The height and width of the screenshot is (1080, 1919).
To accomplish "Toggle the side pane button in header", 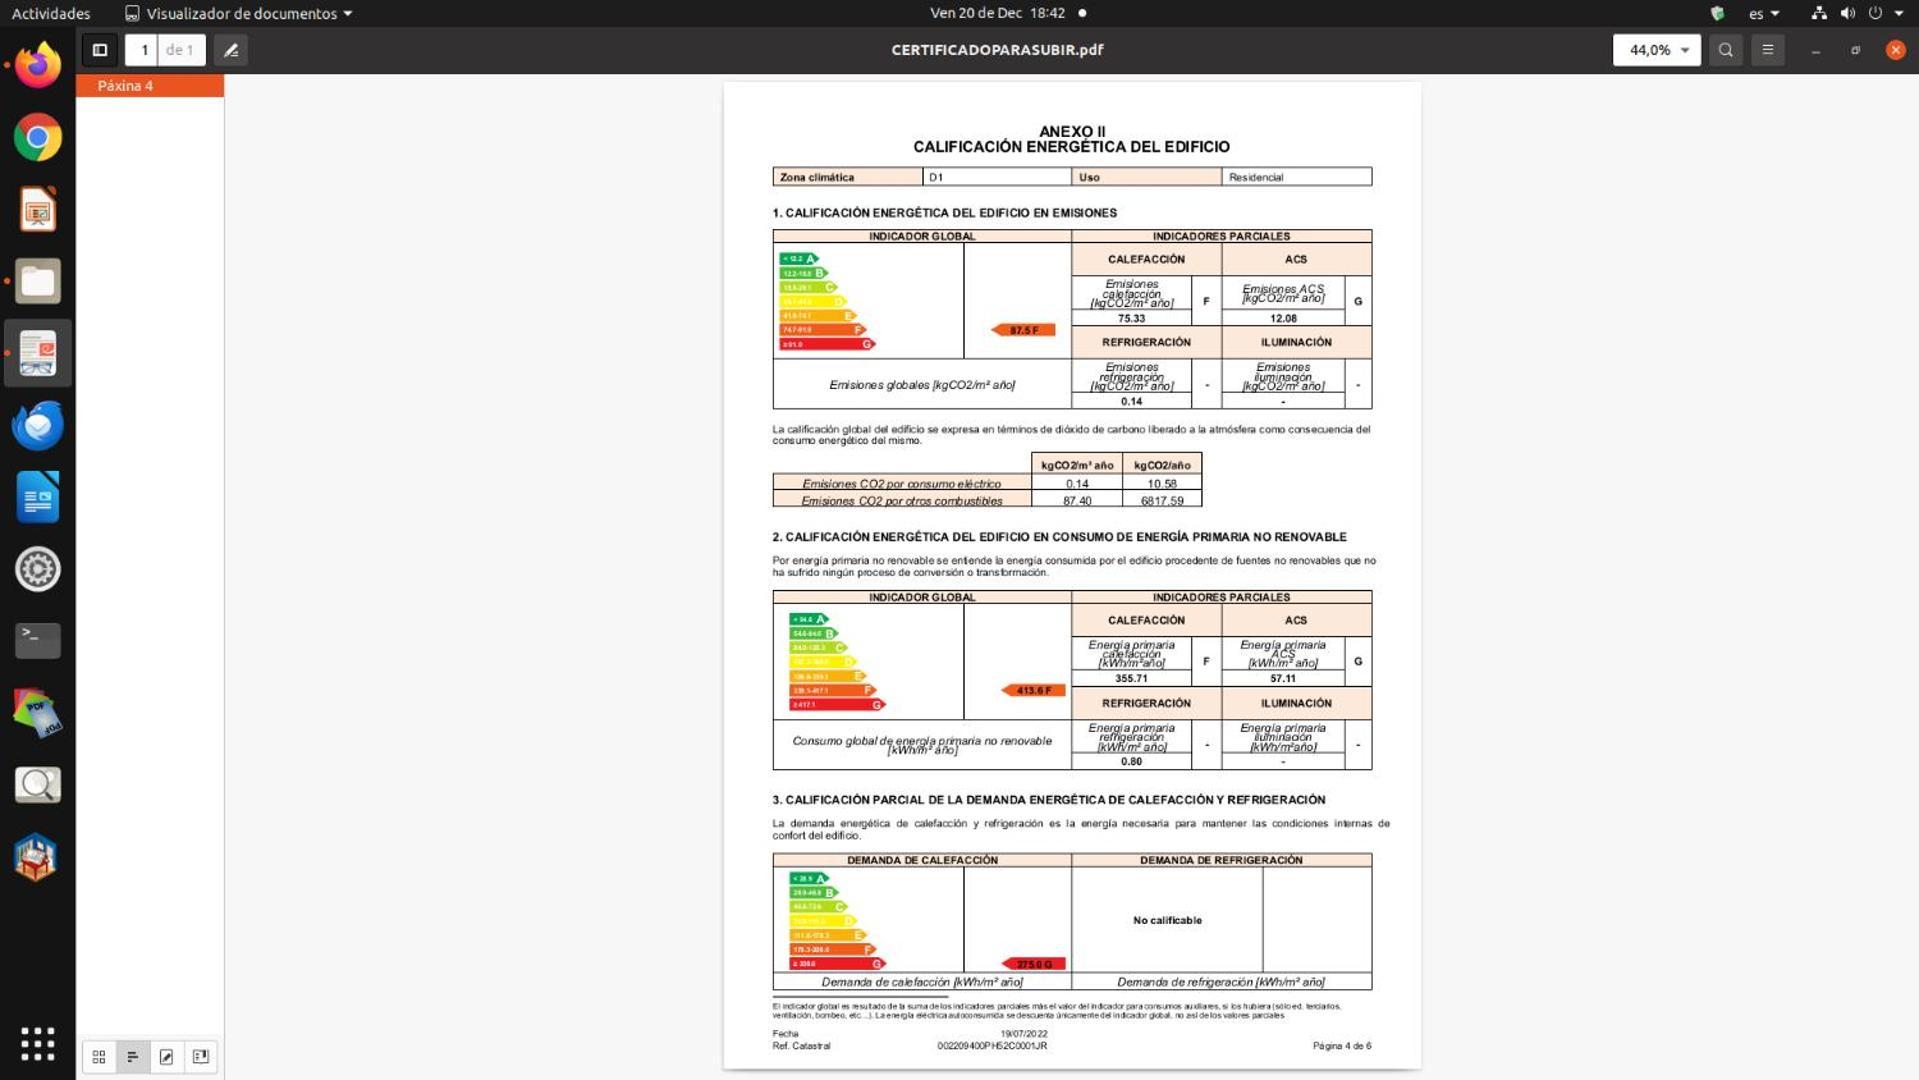I will coord(100,50).
